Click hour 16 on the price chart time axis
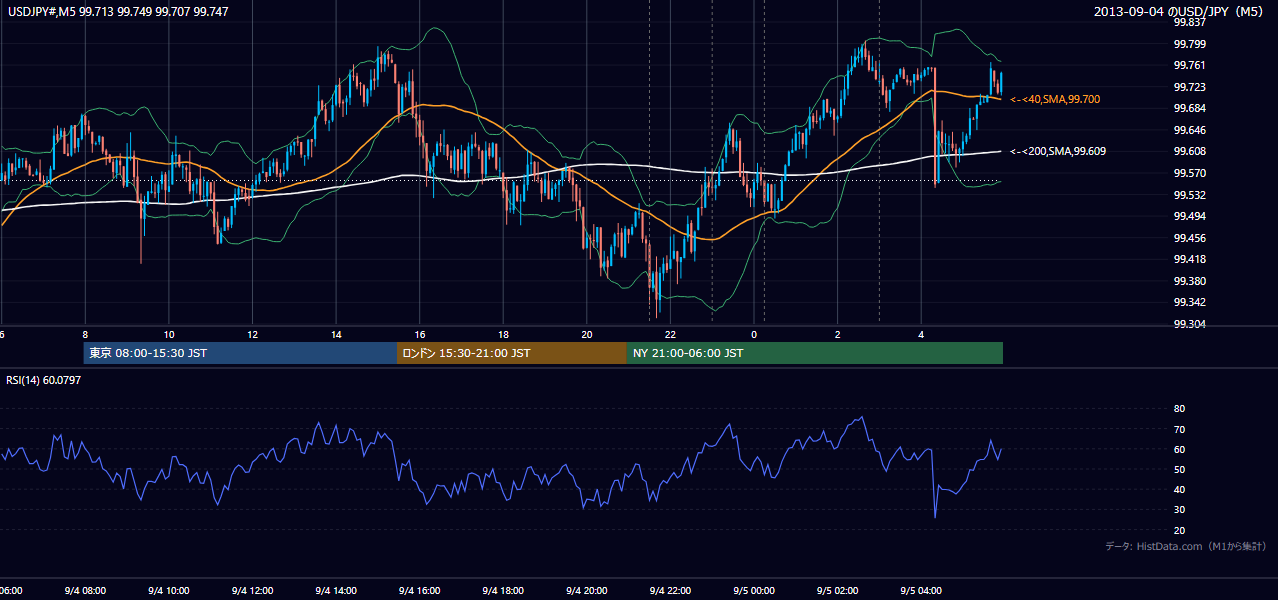 420,335
